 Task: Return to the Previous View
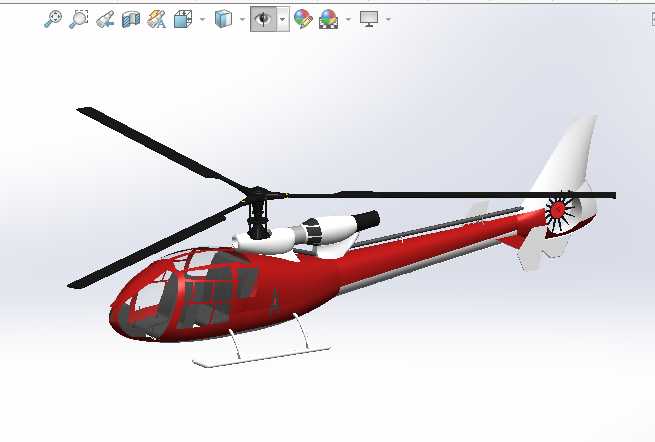[105, 19]
